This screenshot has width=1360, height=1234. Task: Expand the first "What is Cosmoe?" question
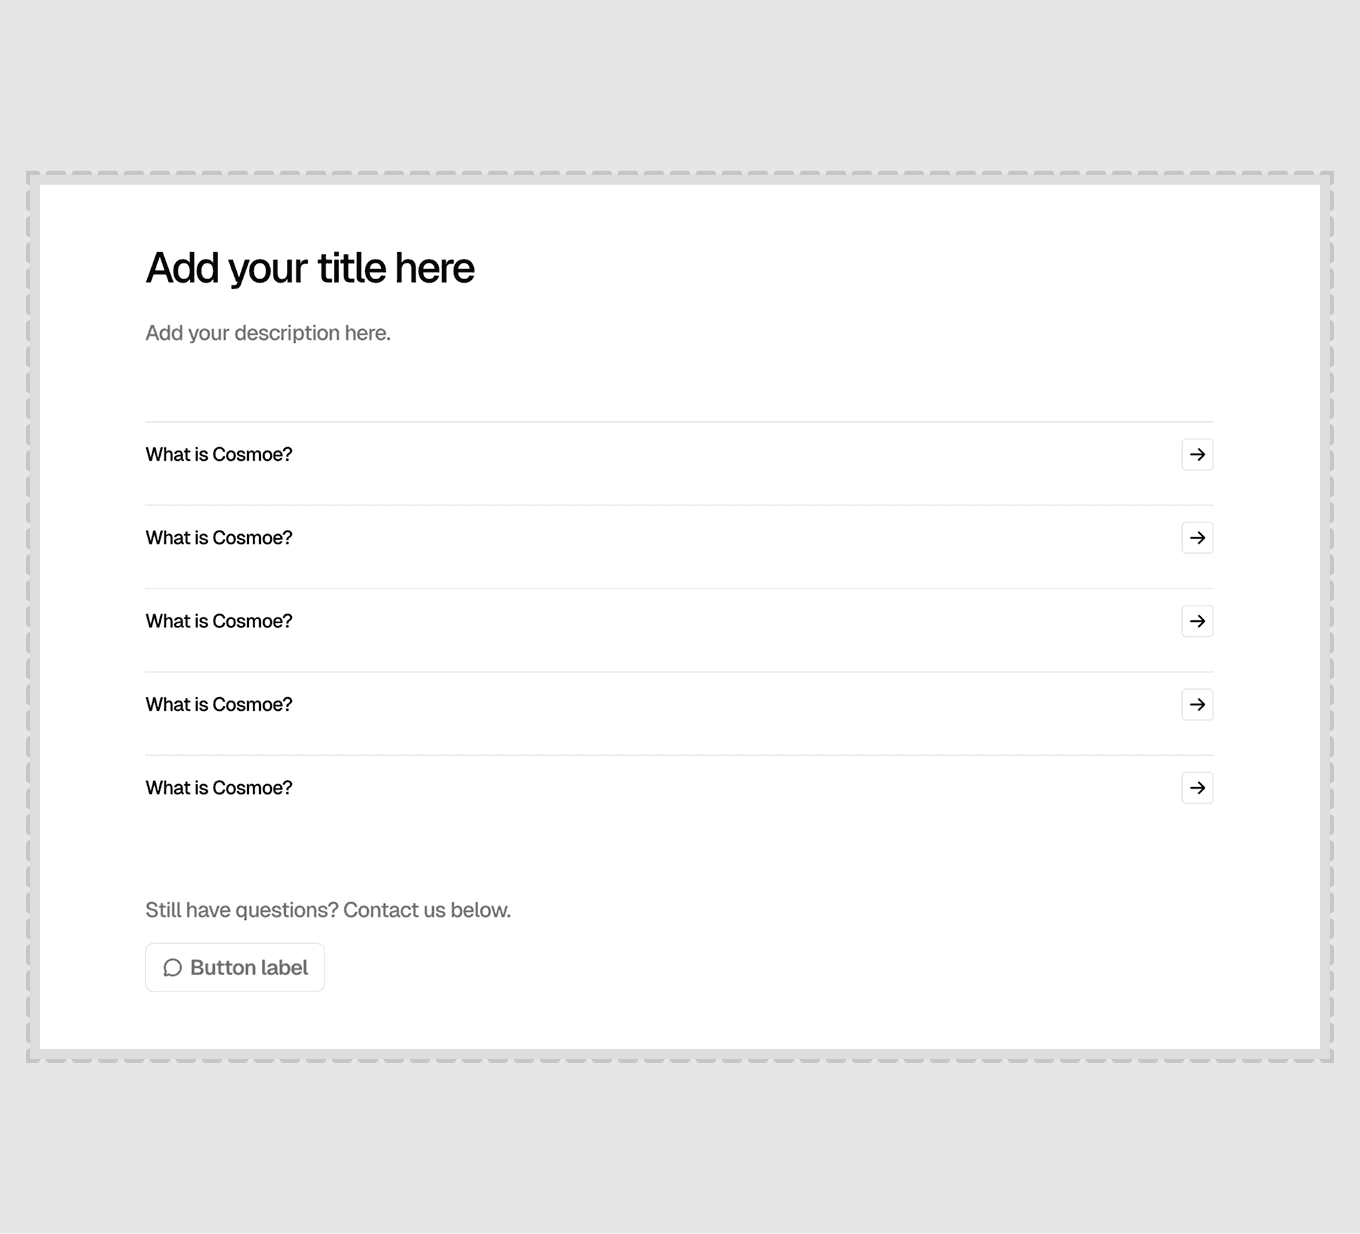679,454
